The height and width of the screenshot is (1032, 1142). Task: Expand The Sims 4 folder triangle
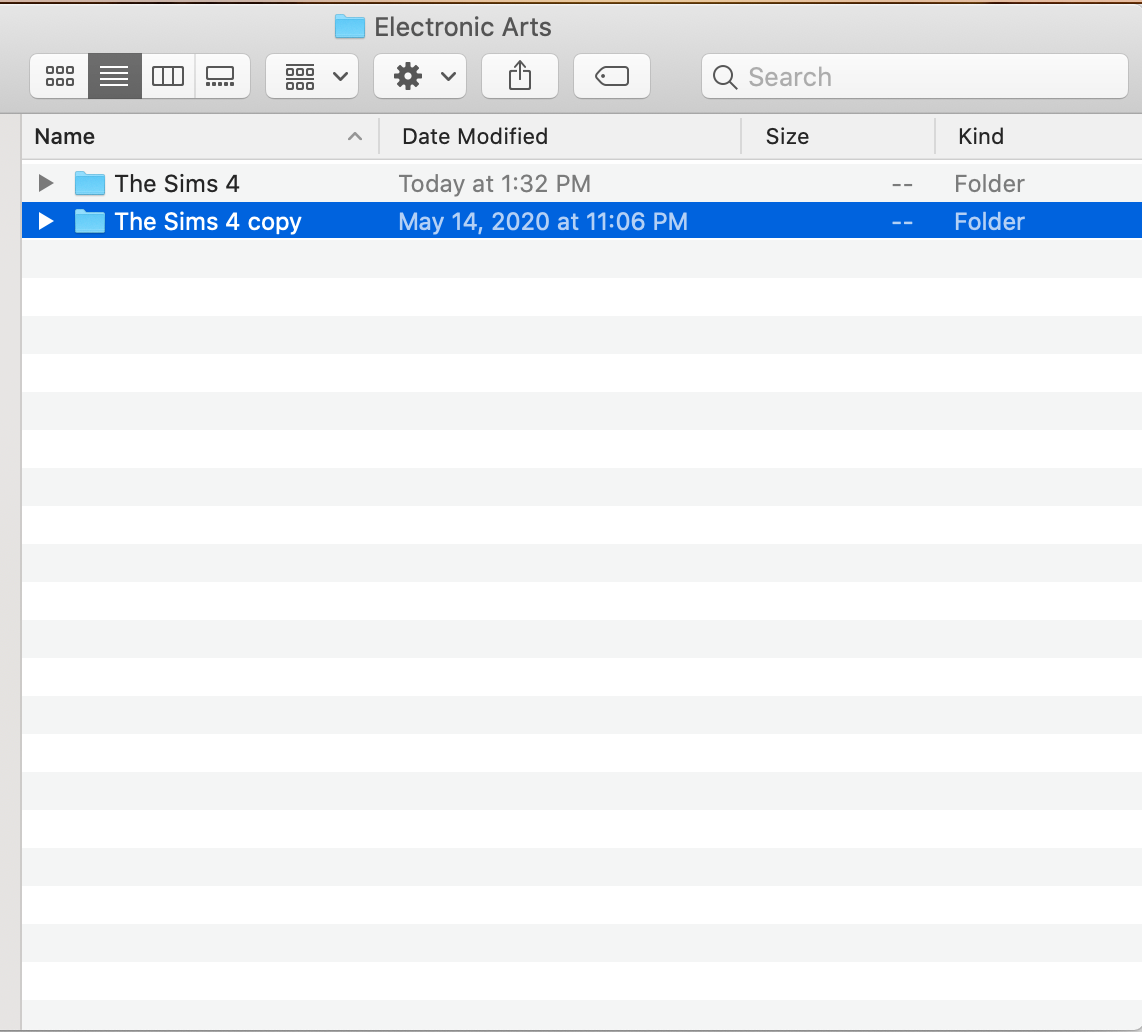coord(46,183)
